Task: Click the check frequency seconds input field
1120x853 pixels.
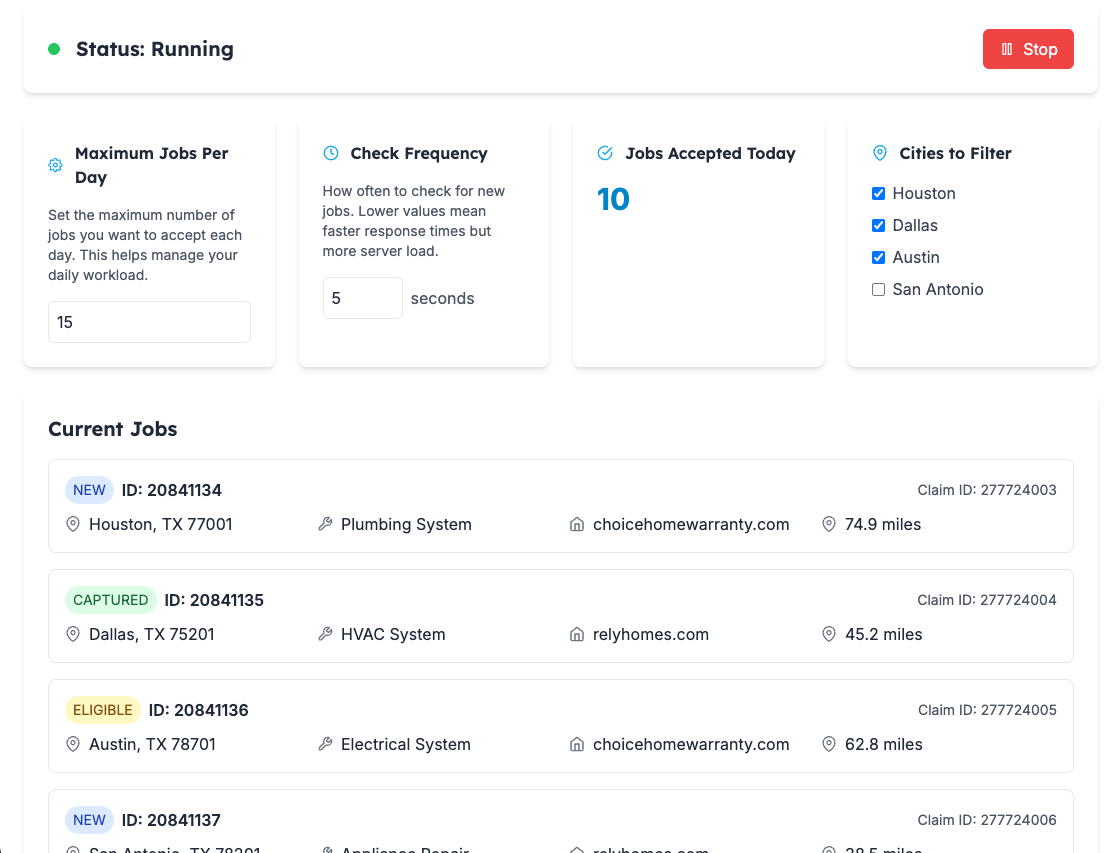Action: click(363, 298)
